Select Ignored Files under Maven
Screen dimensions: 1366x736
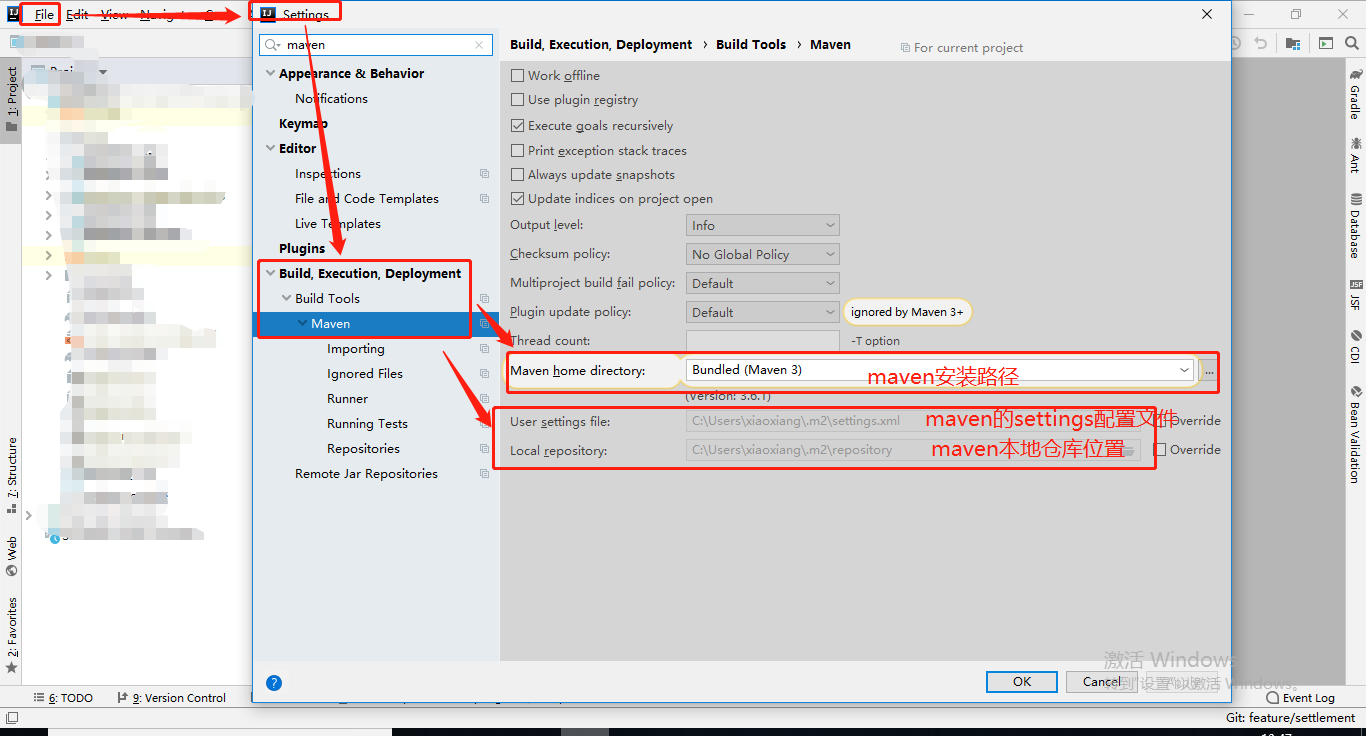click(x=365, y=374)
